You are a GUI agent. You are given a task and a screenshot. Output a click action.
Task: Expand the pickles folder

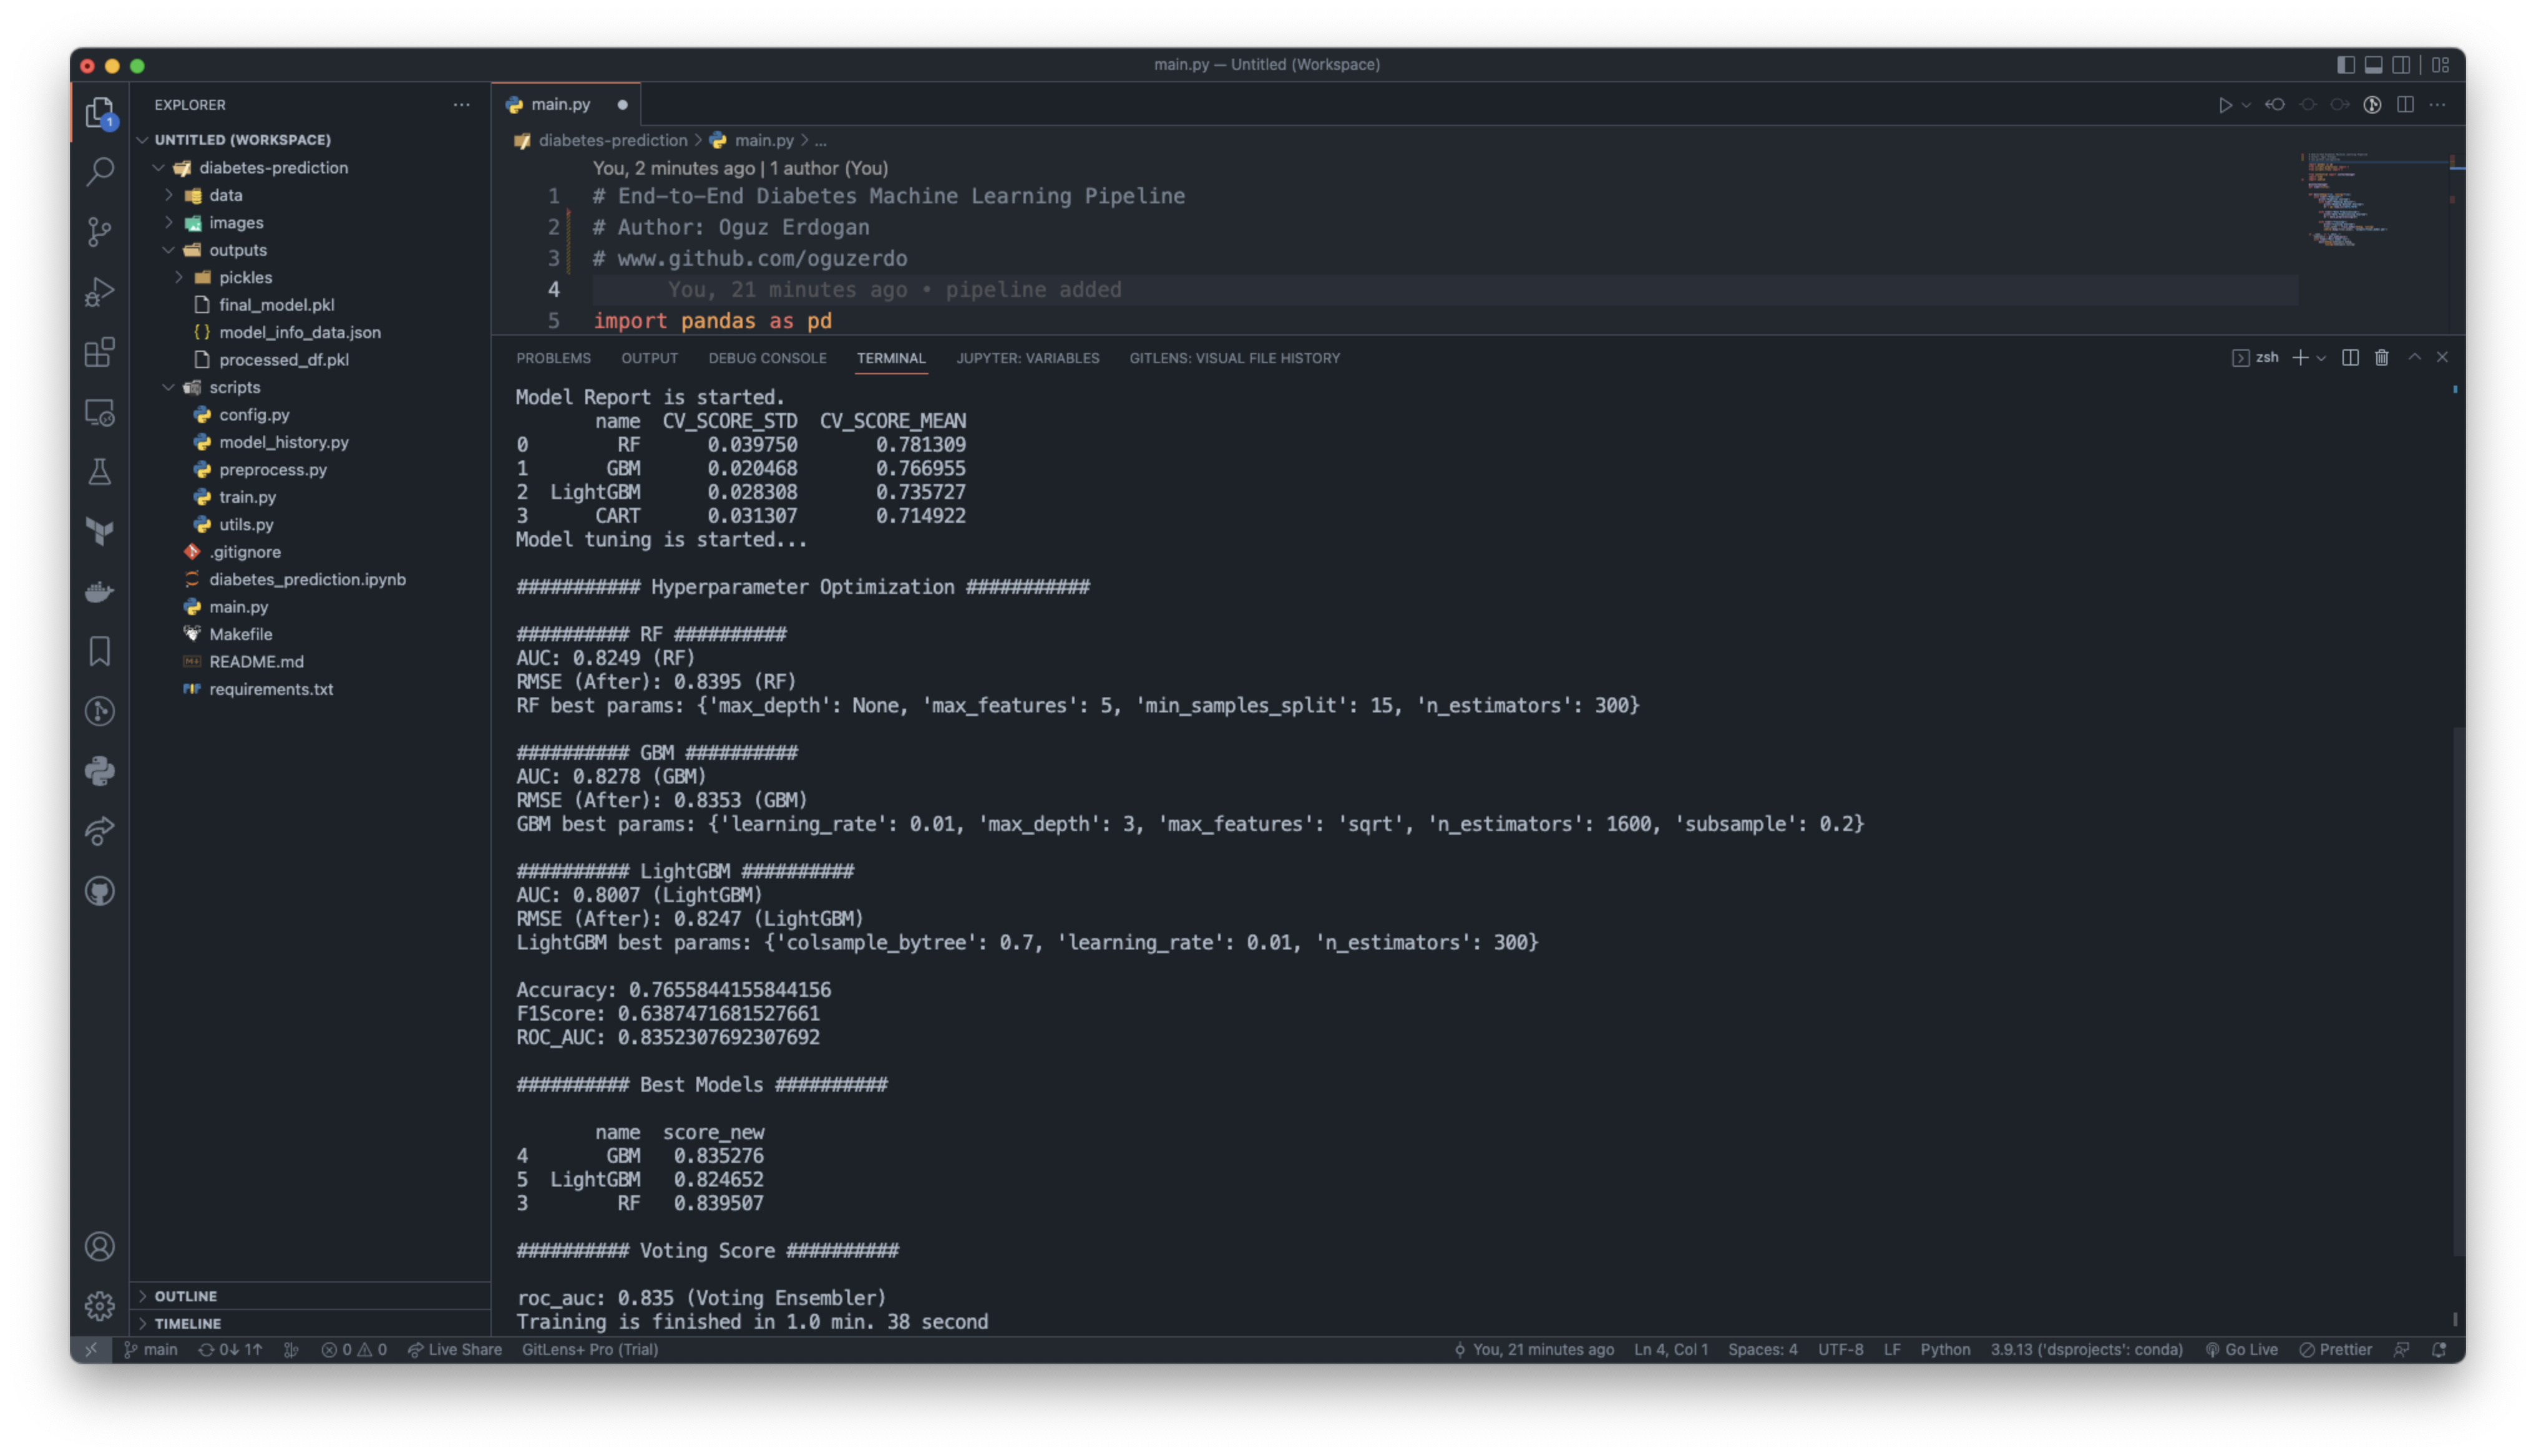[245, 278]
